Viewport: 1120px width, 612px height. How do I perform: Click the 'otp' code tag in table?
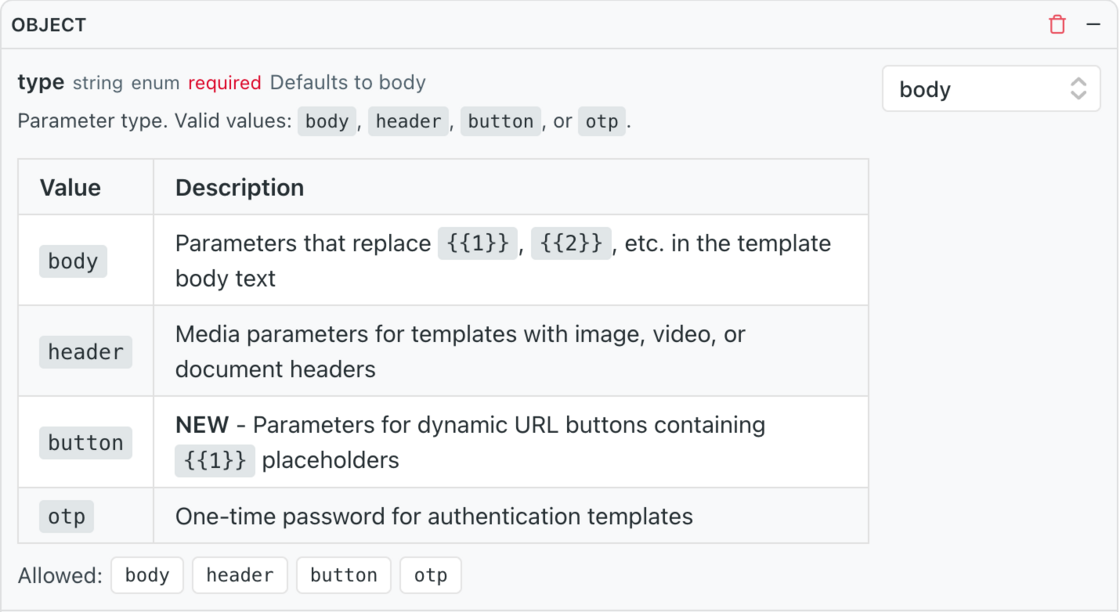(66, 516)
